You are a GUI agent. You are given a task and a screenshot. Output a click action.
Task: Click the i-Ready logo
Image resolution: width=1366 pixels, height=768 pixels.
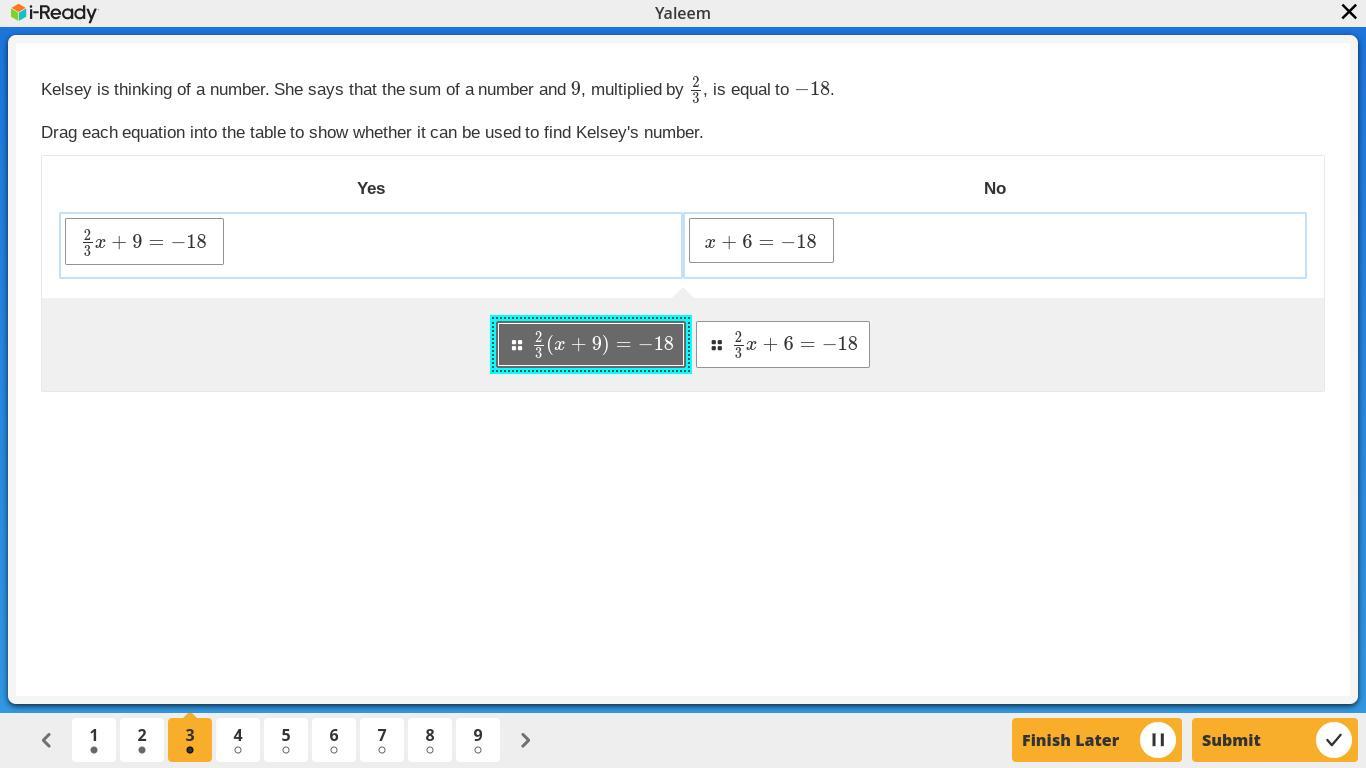pos(54,13)
